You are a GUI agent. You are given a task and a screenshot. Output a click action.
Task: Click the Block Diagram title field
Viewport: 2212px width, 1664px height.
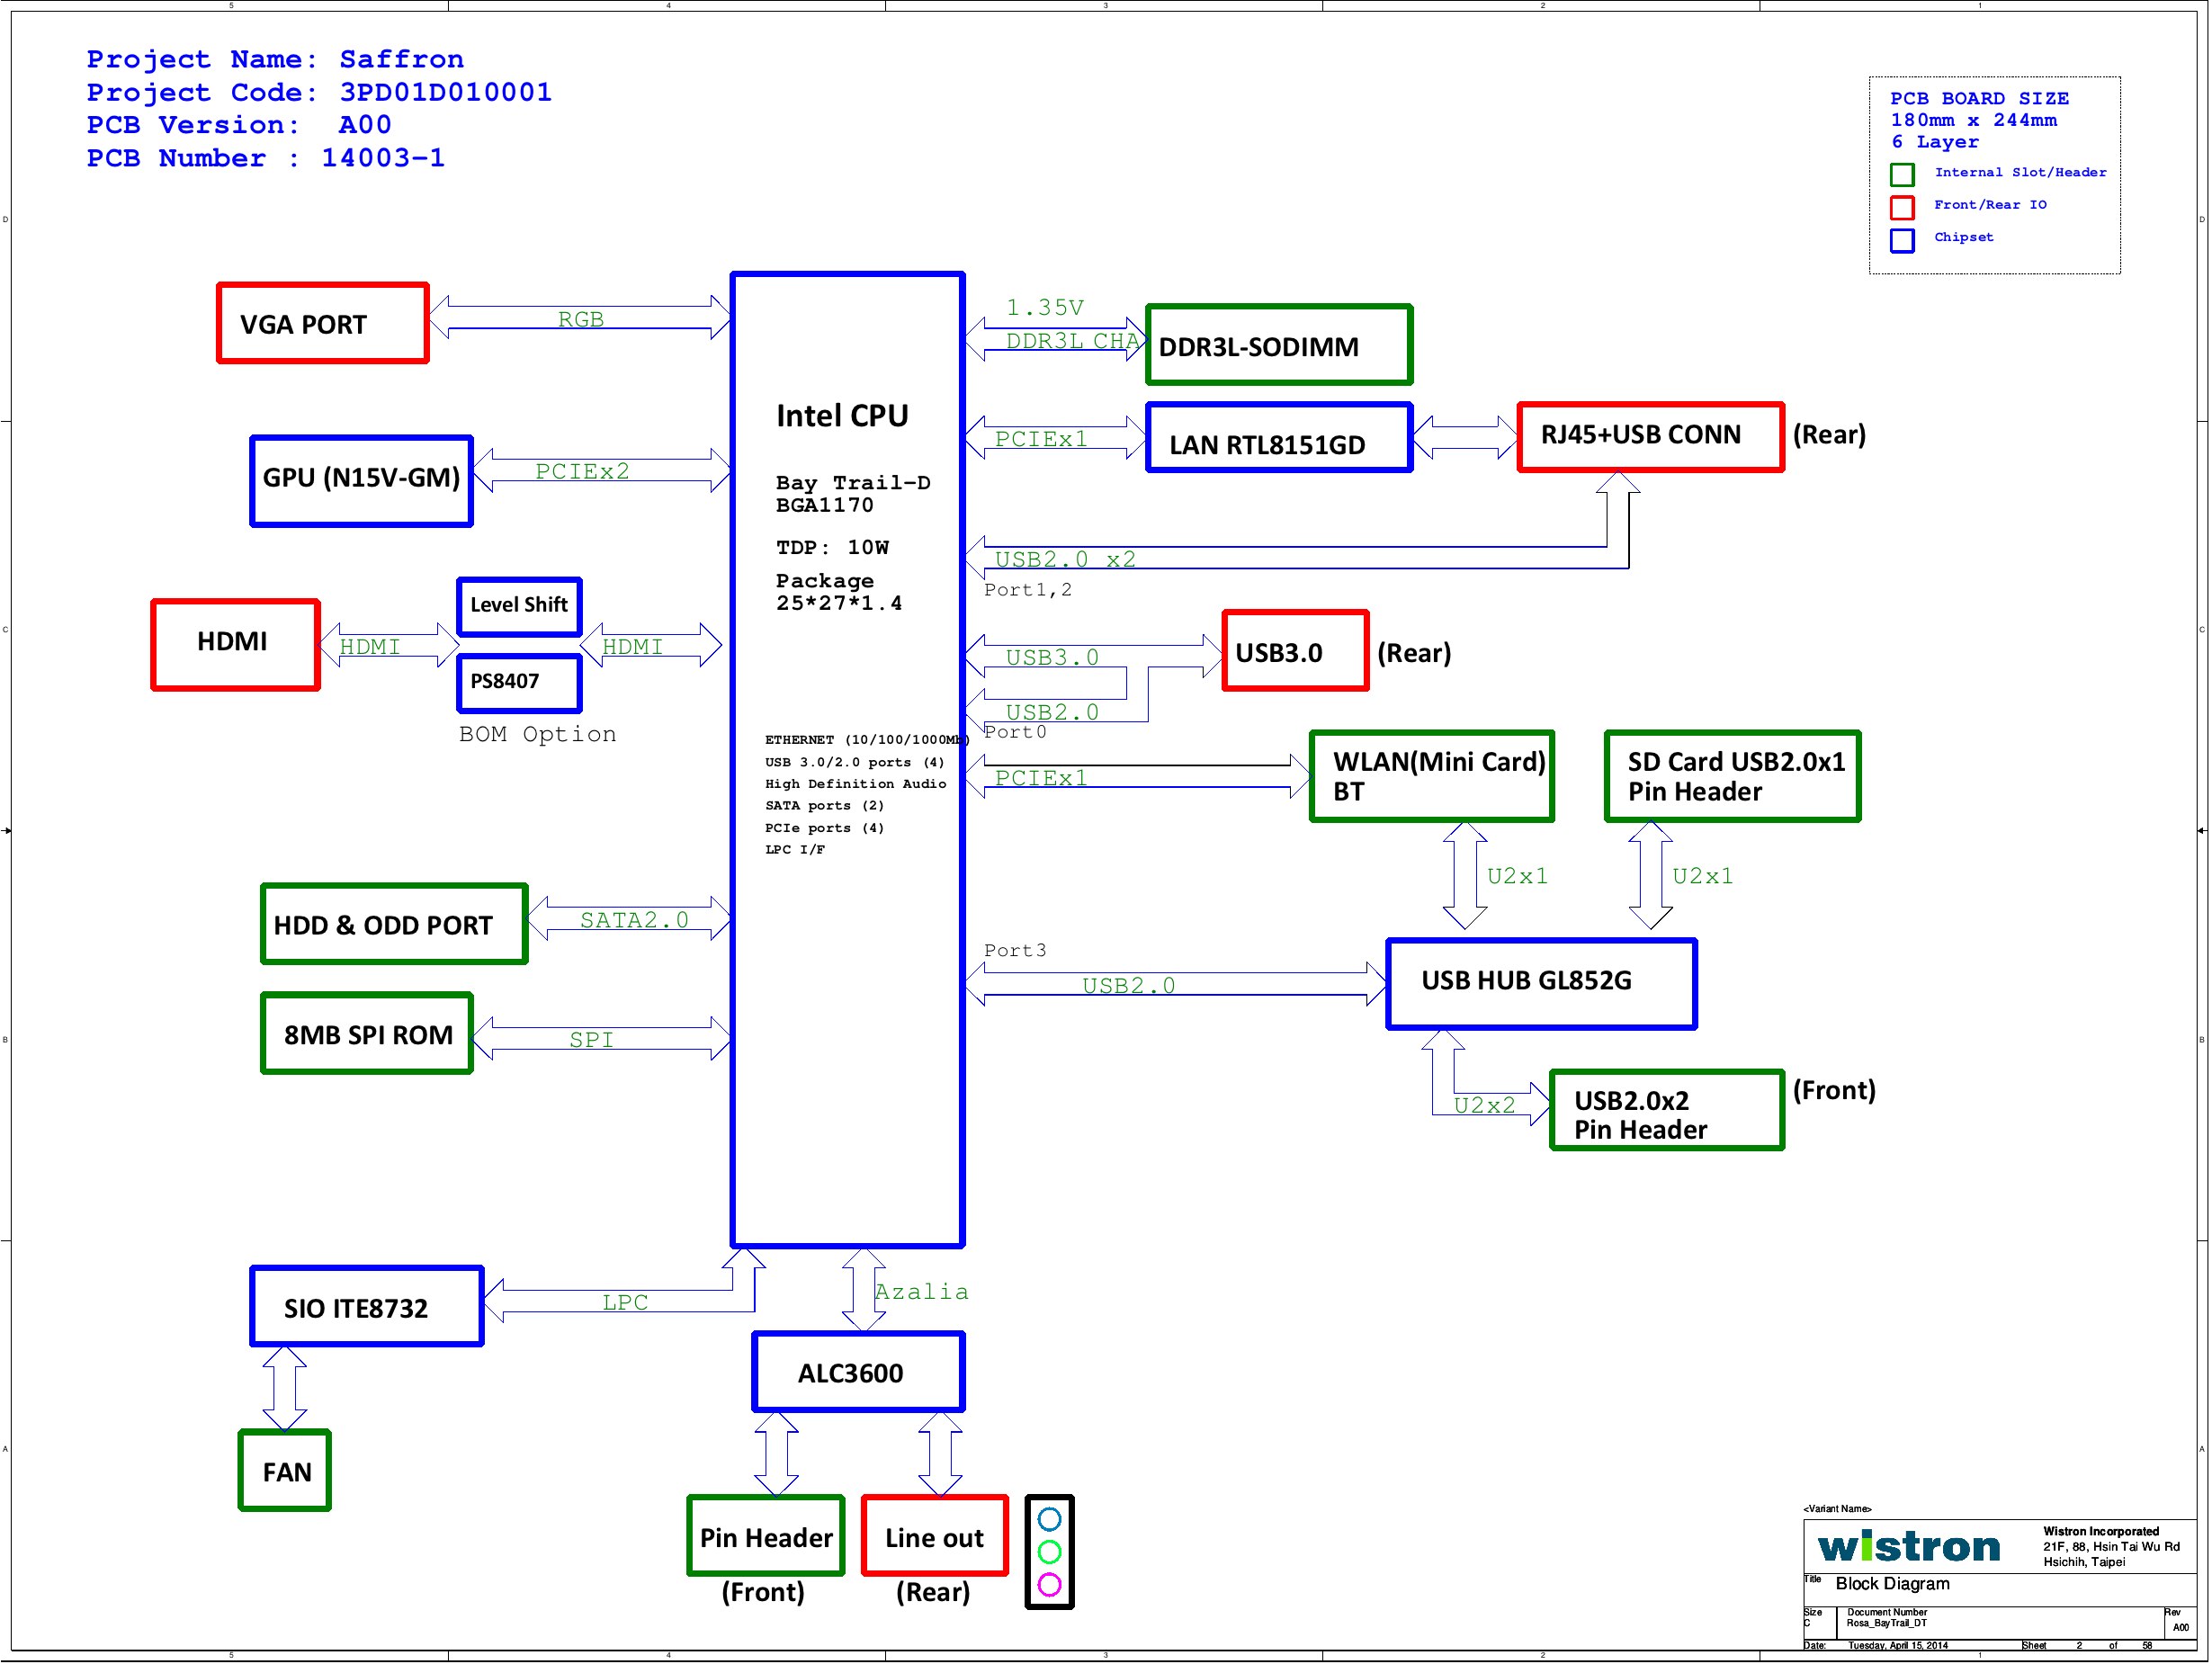coord(1892,1585)
